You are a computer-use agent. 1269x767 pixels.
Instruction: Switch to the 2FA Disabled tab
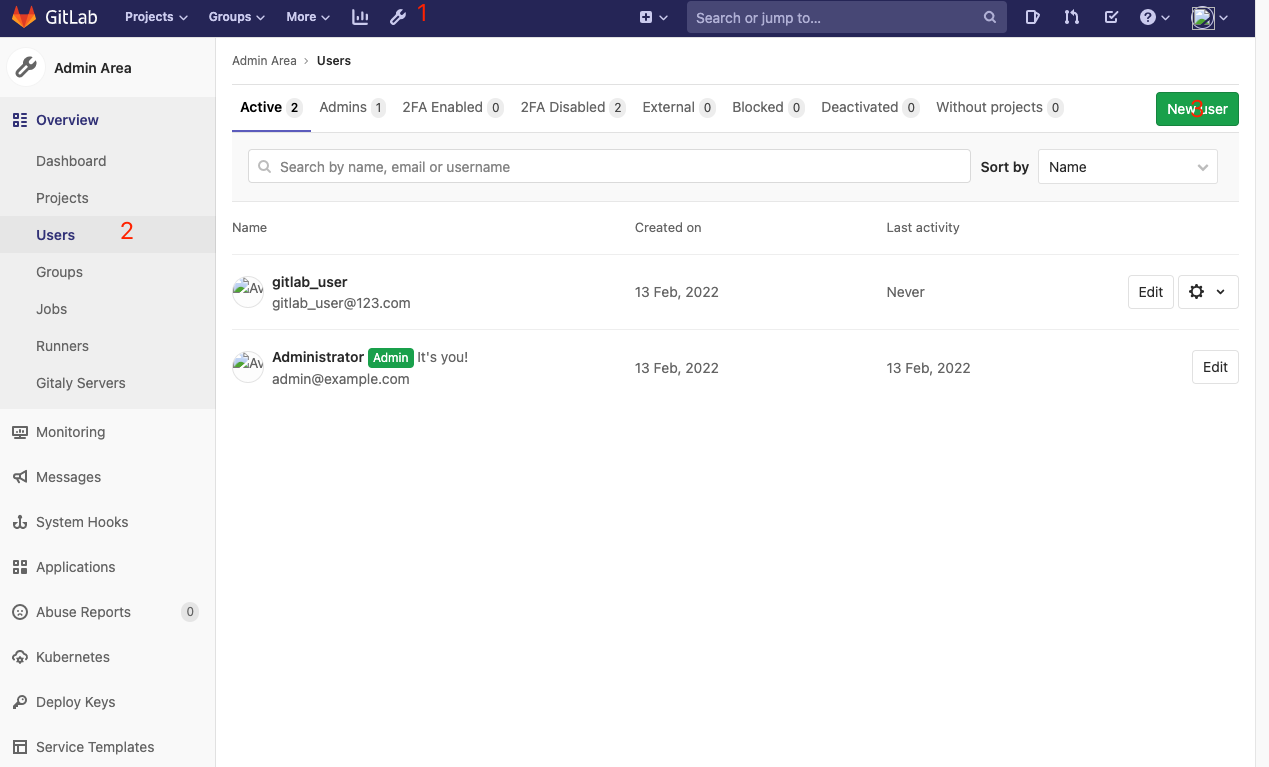point(573,107)
